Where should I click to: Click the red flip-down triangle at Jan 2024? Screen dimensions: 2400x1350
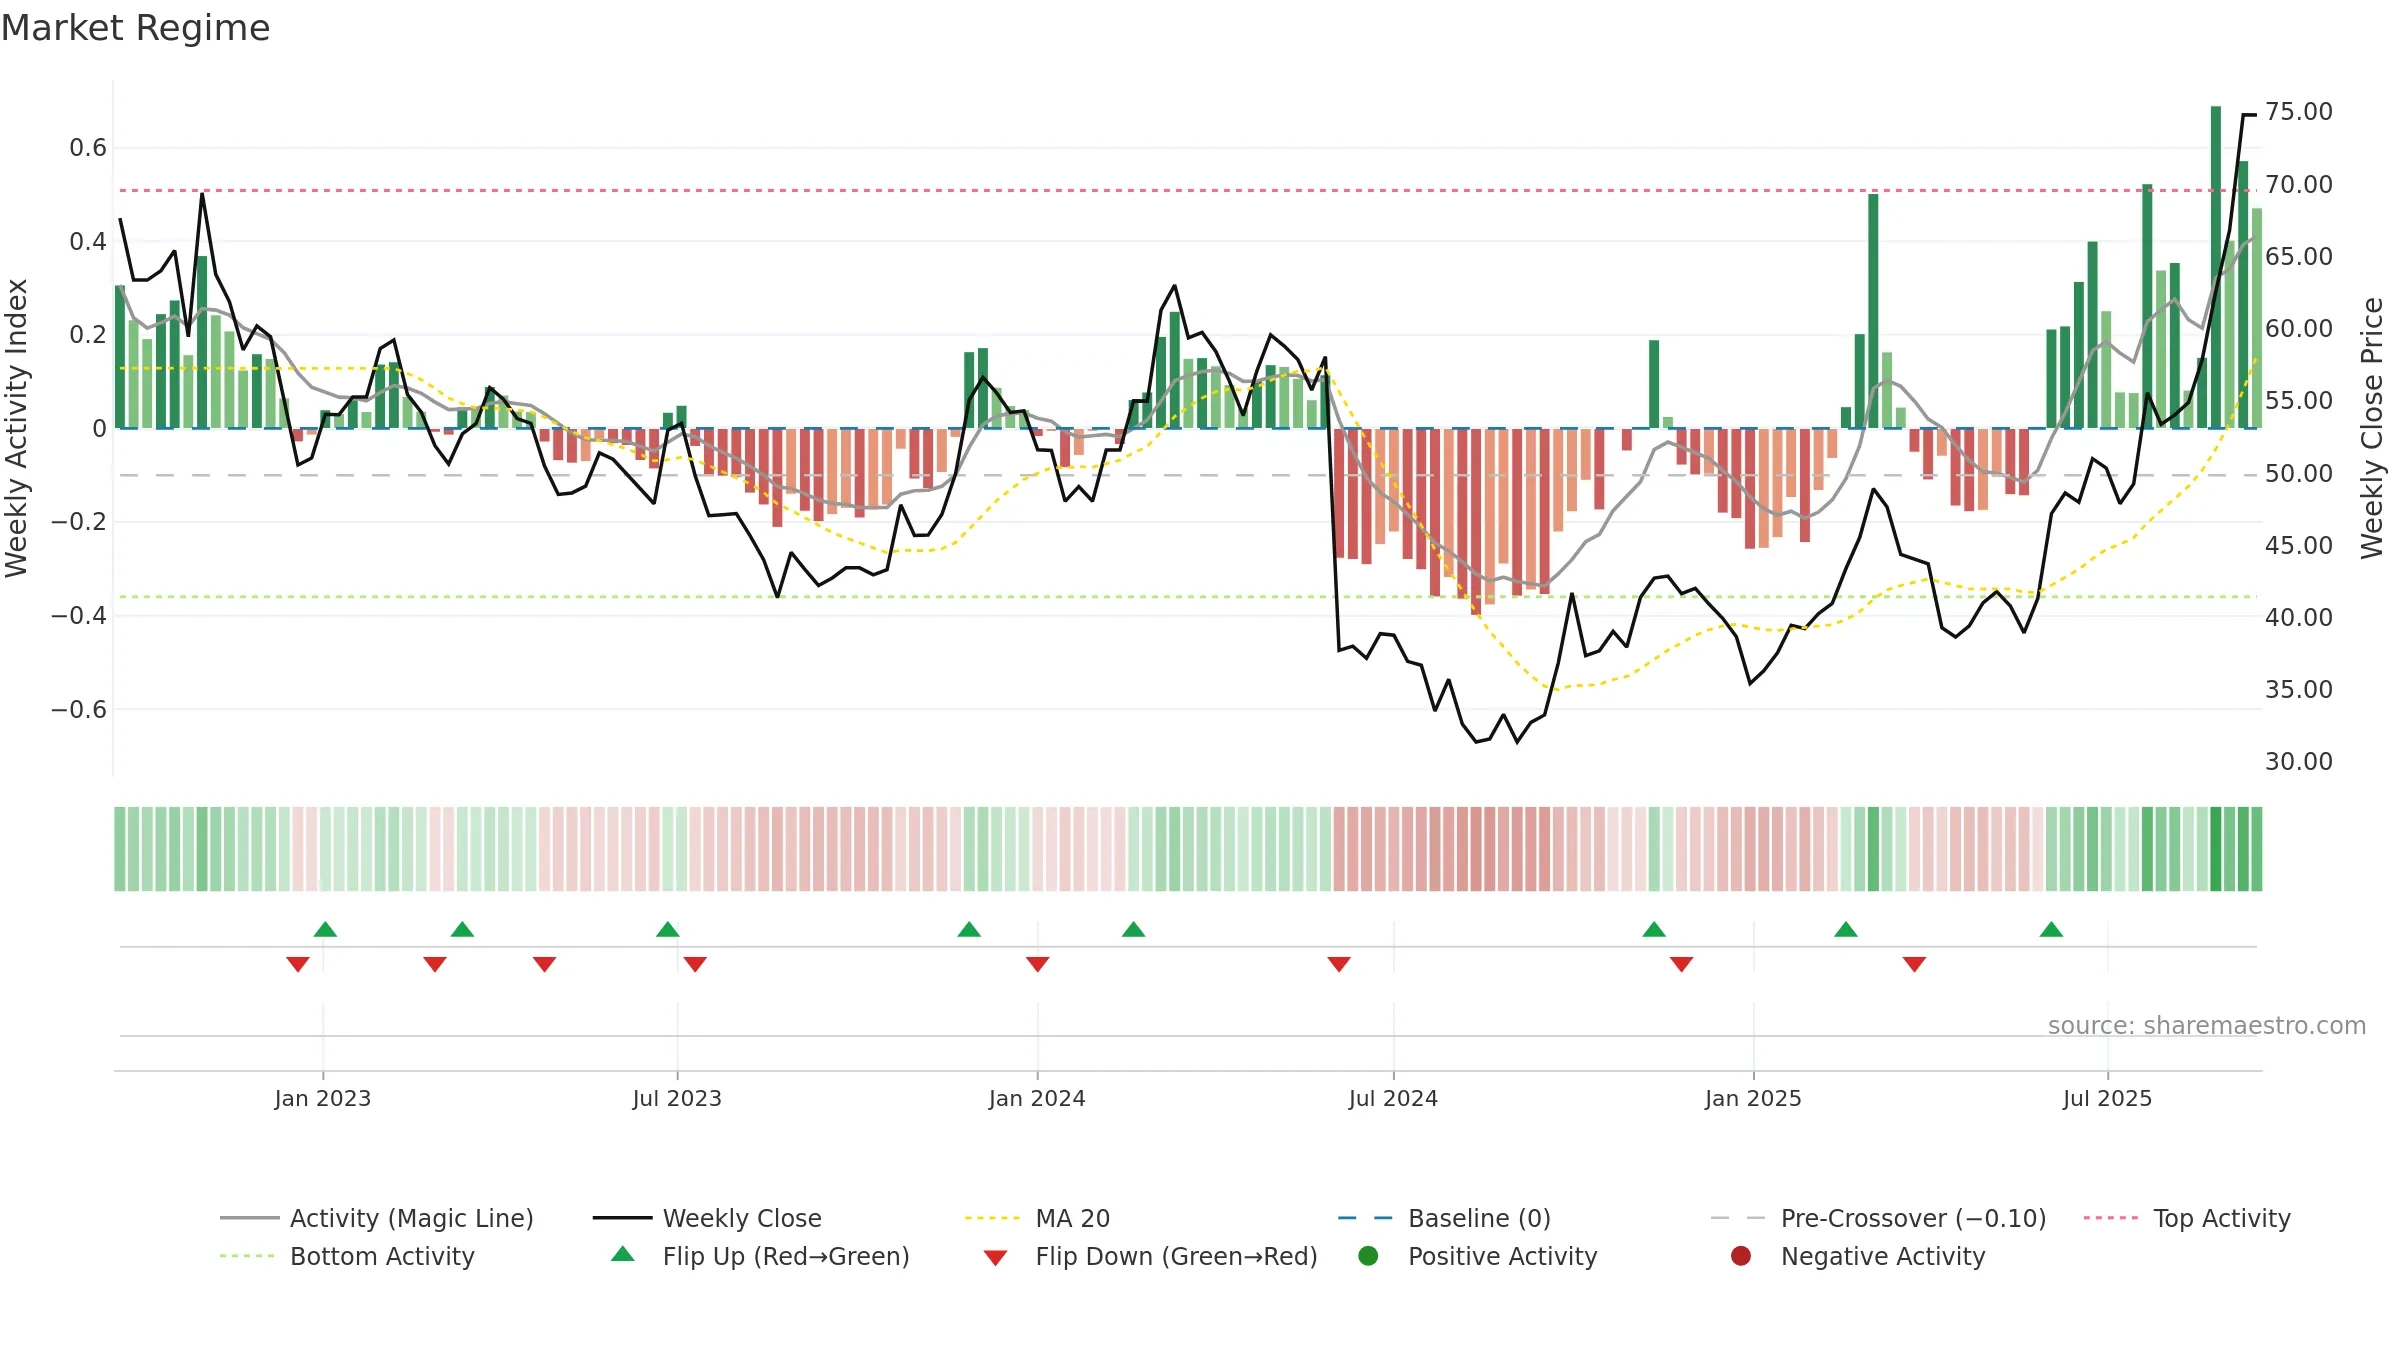(x=1038, y=964)
